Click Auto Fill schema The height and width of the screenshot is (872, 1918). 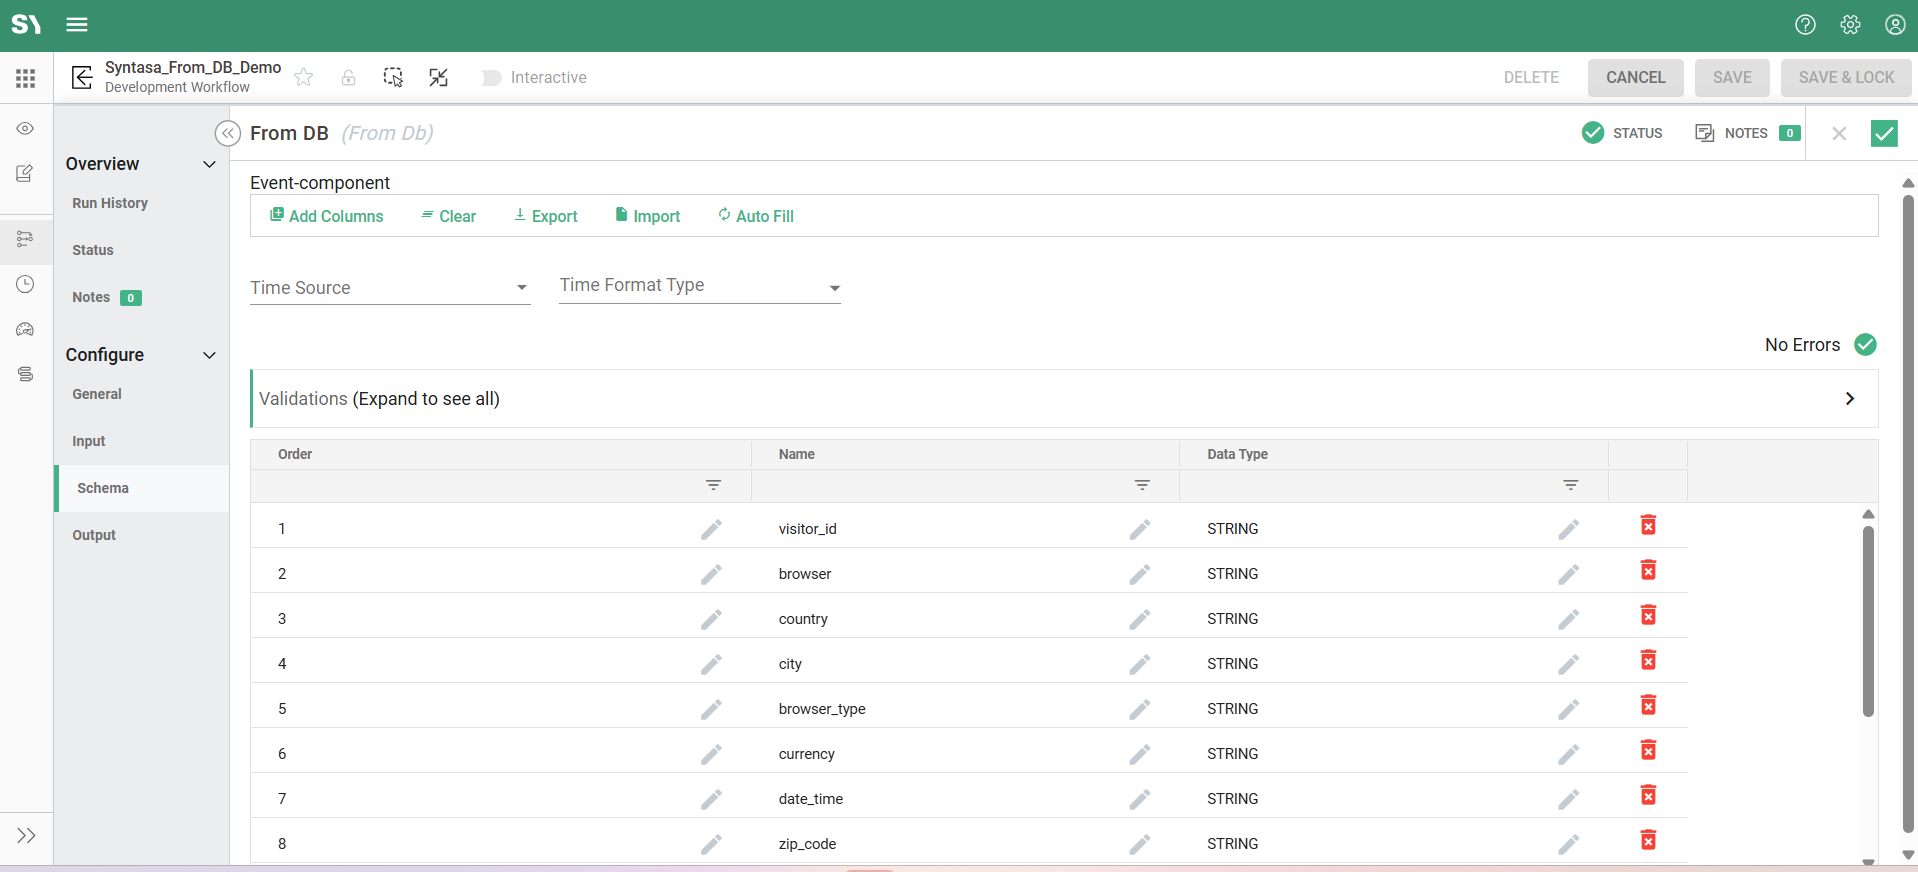coord(756,216)
